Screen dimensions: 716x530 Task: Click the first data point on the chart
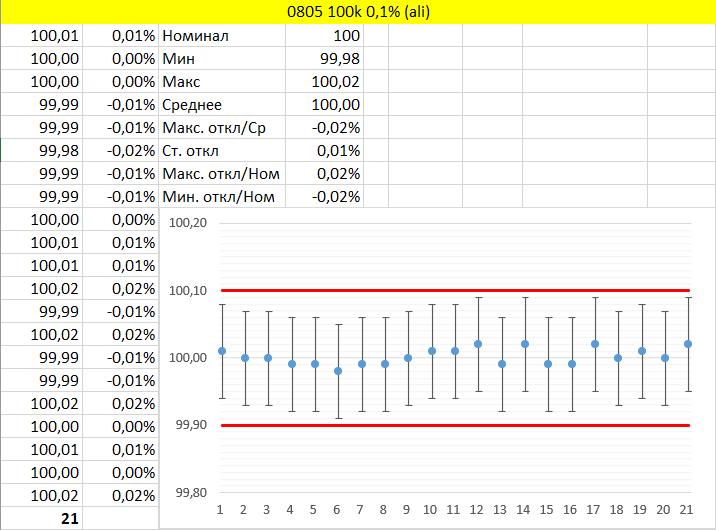[x=222, y=351]
